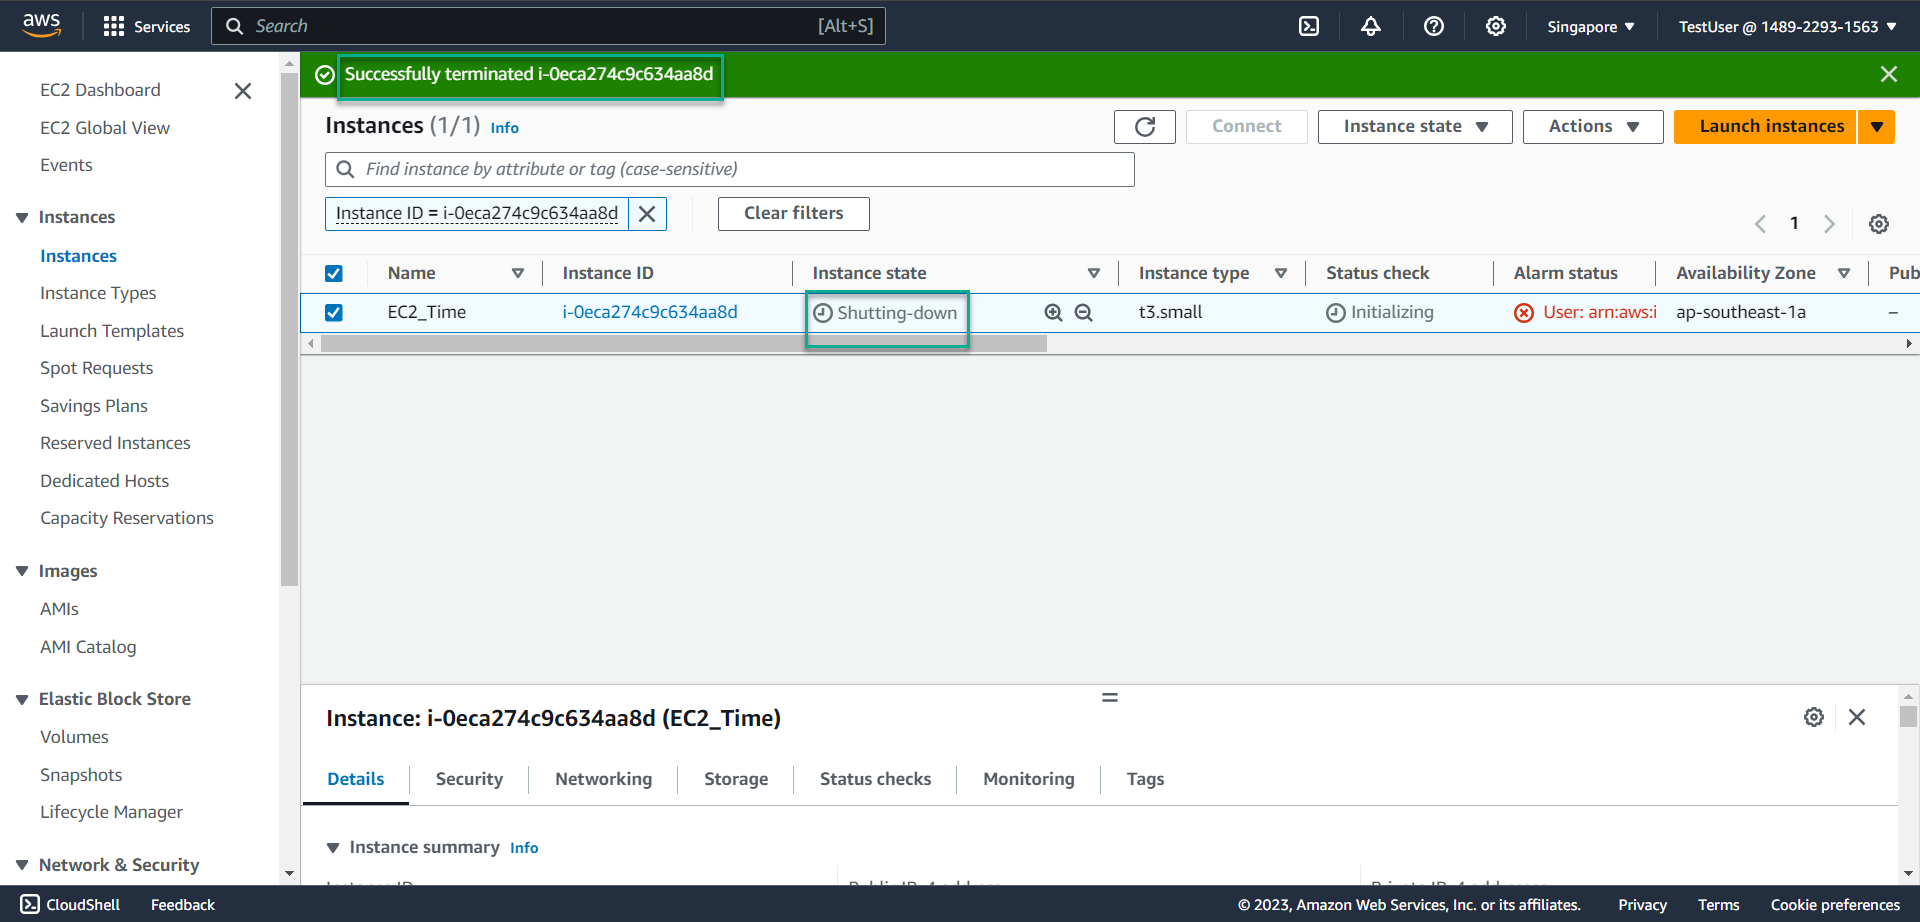The width and height of the screenshot is (1920, 922).
Task: Click the Launch instances button
Action: (1765, 127)
